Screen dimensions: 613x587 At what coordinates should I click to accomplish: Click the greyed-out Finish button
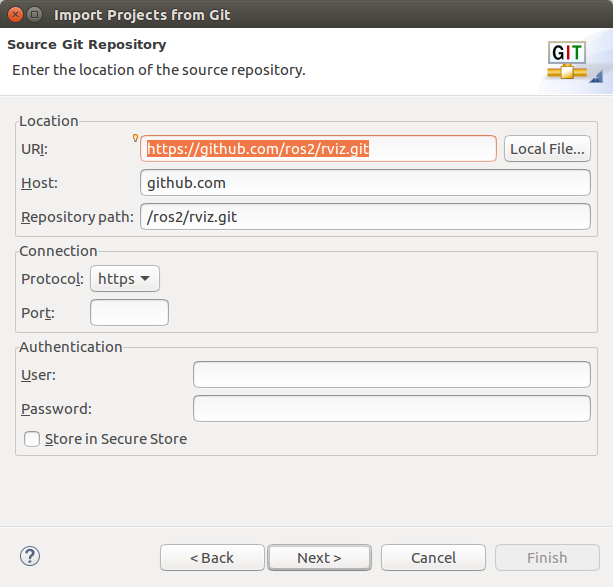(x=547, y=558)
